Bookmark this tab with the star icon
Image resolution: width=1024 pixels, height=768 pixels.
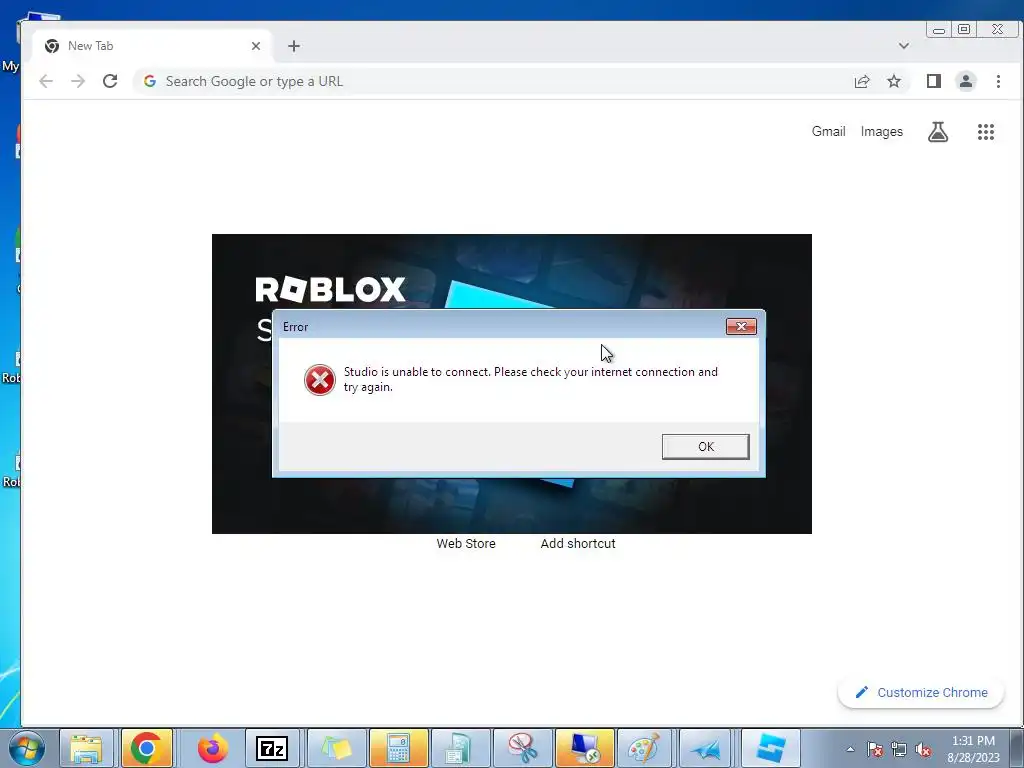(894, 81)
